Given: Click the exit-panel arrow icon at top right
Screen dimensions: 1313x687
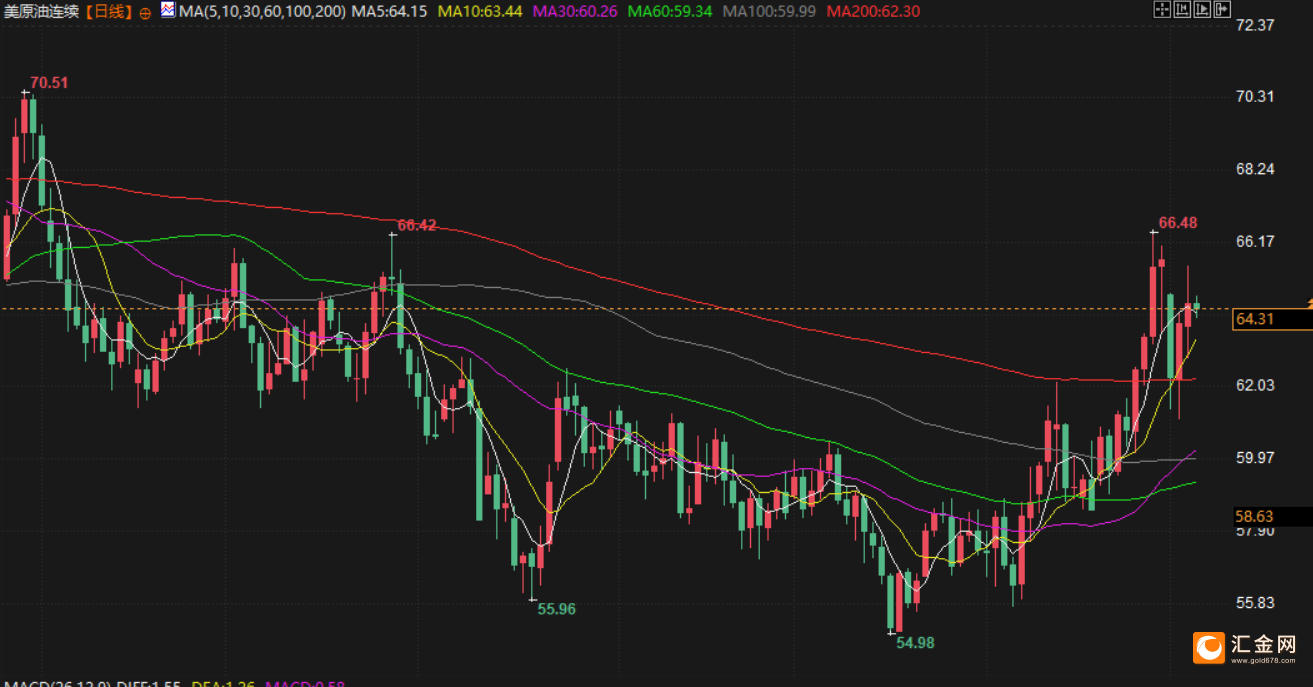Looking at the screenshot, I should pos(1222,9).
